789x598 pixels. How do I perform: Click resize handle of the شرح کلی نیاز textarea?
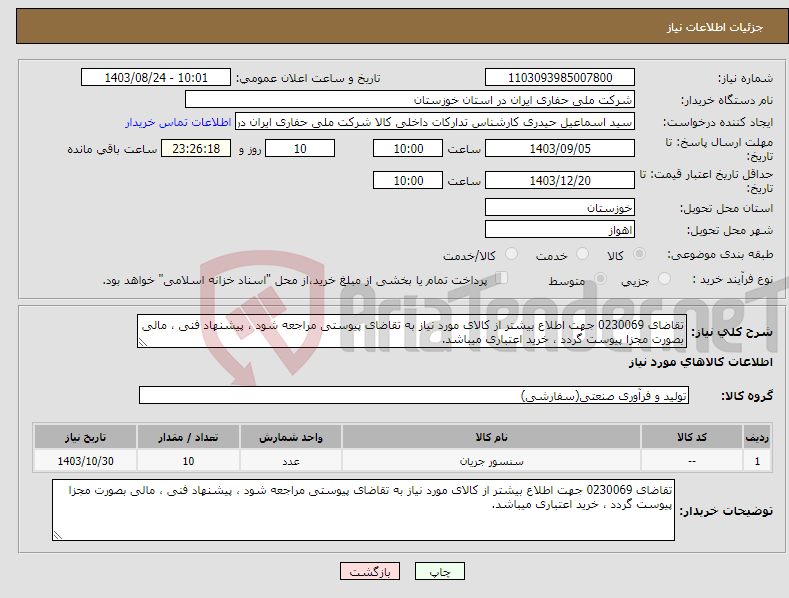[x=143, y=342]
